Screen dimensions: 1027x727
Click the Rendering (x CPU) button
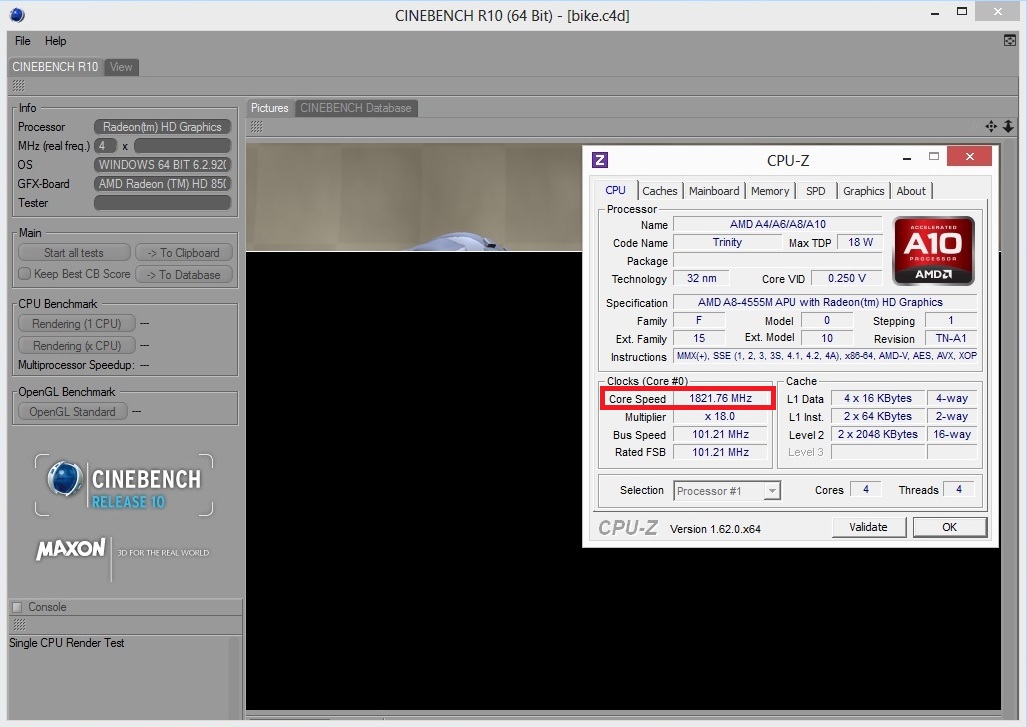coord(77,345)
